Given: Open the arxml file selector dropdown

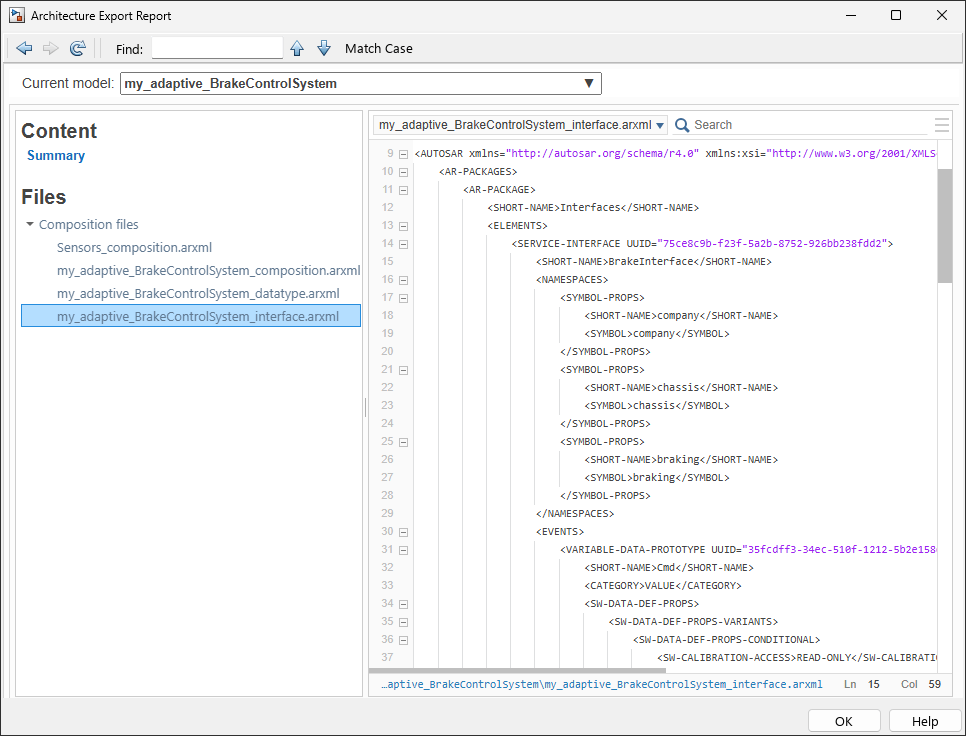Looking at the screenshot, I should 520,125.
